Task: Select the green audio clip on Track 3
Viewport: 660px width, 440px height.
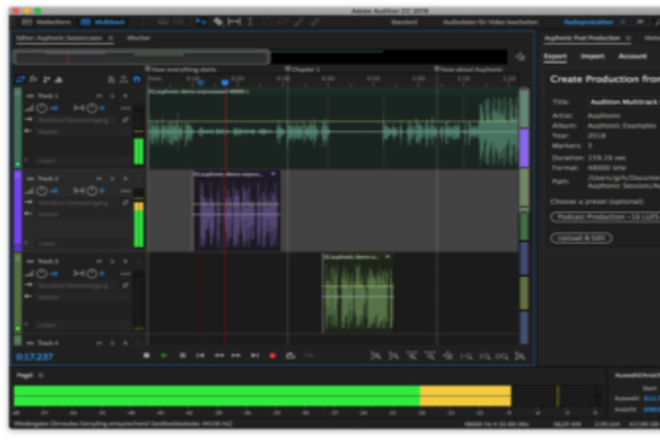Action: [358, 293]
